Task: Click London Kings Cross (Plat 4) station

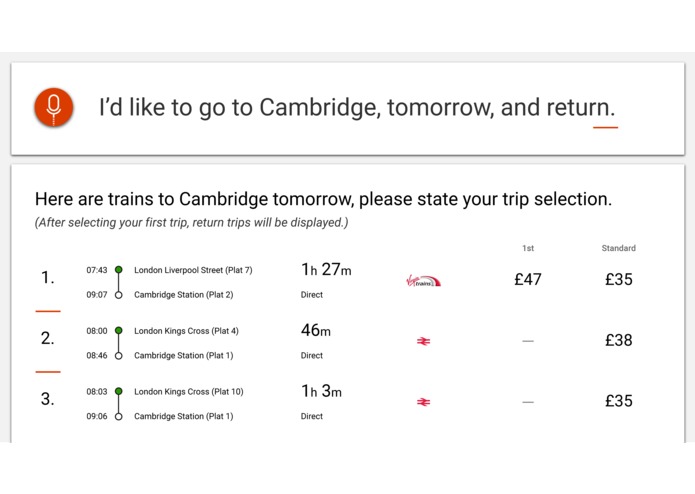Action: (186, 331)
